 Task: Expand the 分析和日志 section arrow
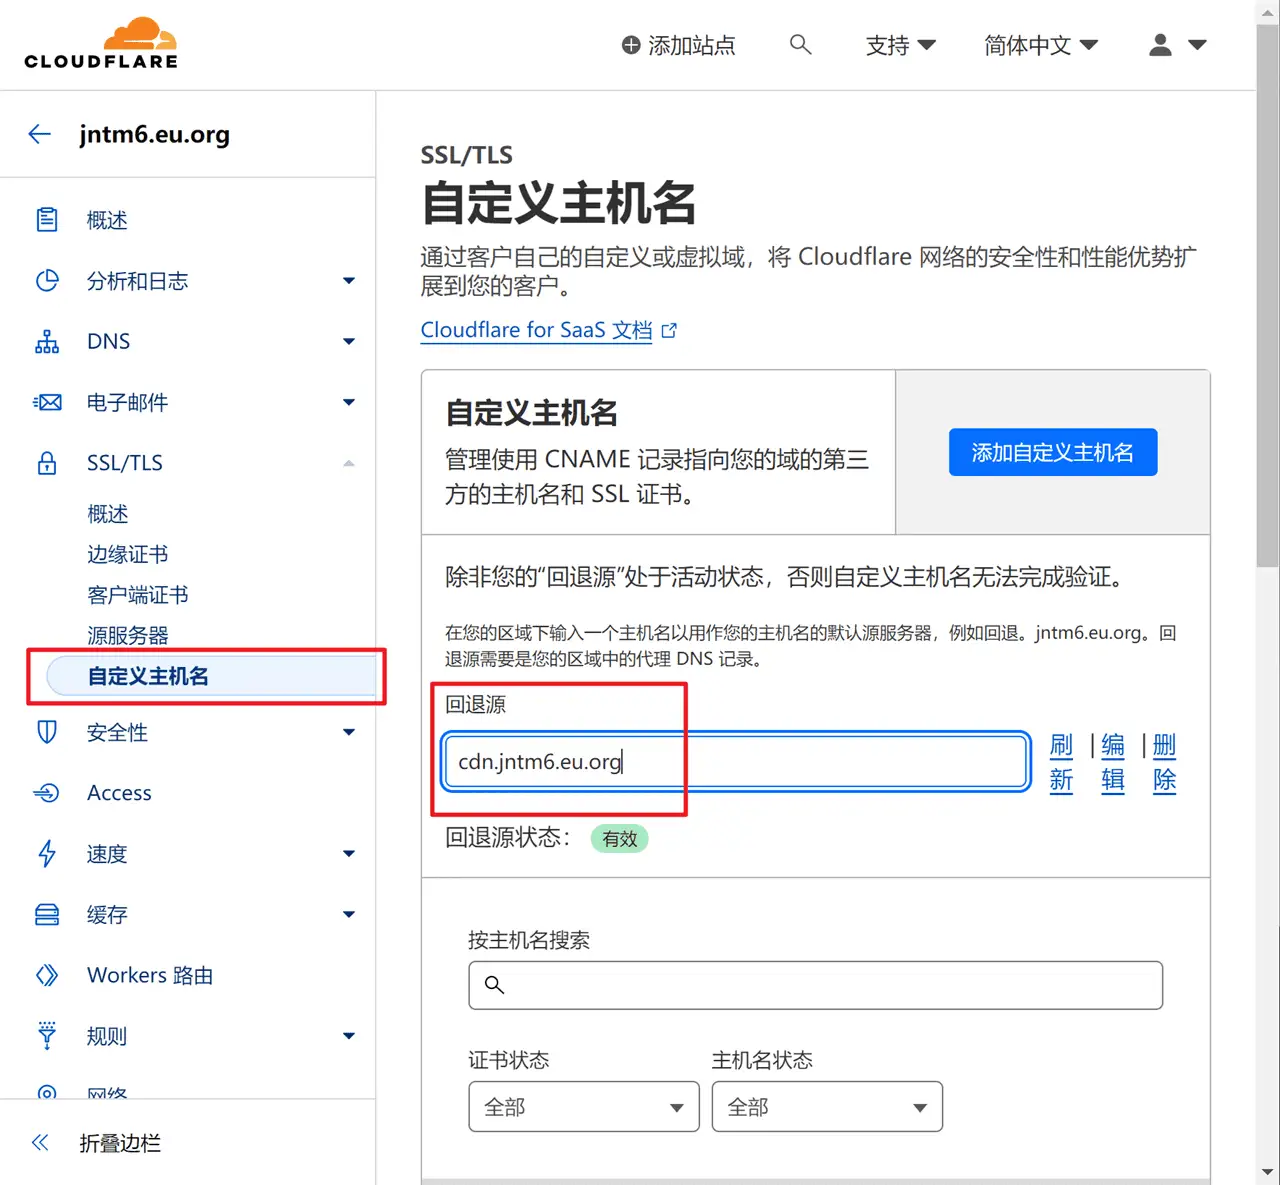click(x=349, y=281)
